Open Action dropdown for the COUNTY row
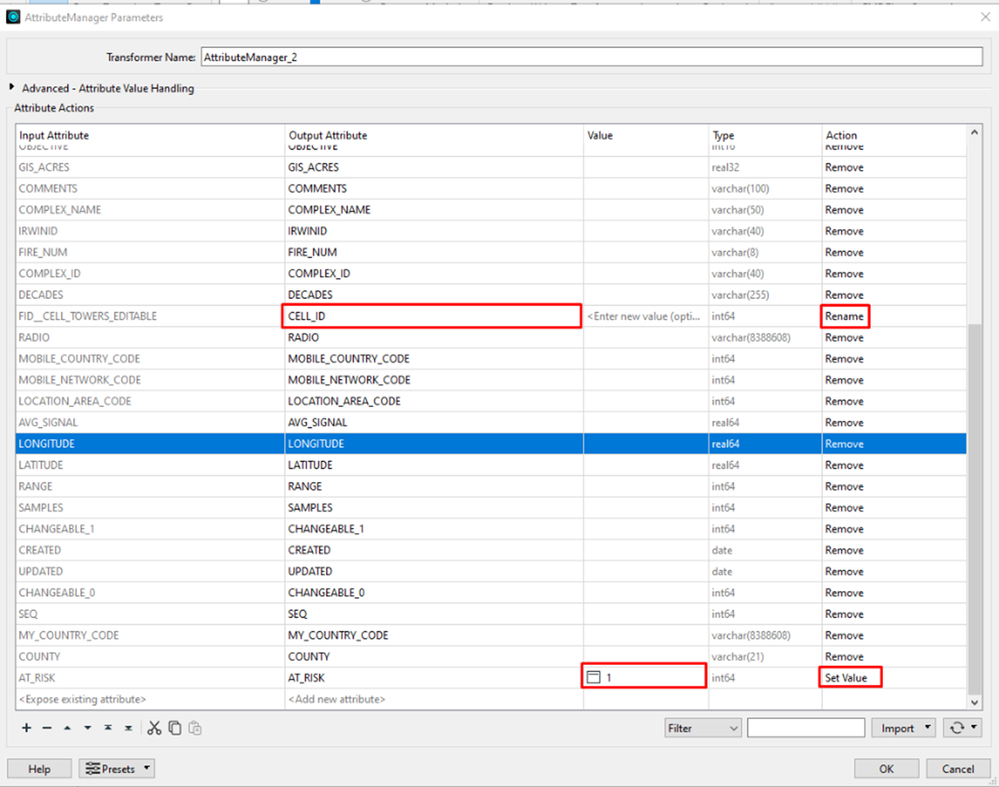Image resolution: width=999 pixels, height=787 pixels. pyautogui.click(x=893, y=656)
